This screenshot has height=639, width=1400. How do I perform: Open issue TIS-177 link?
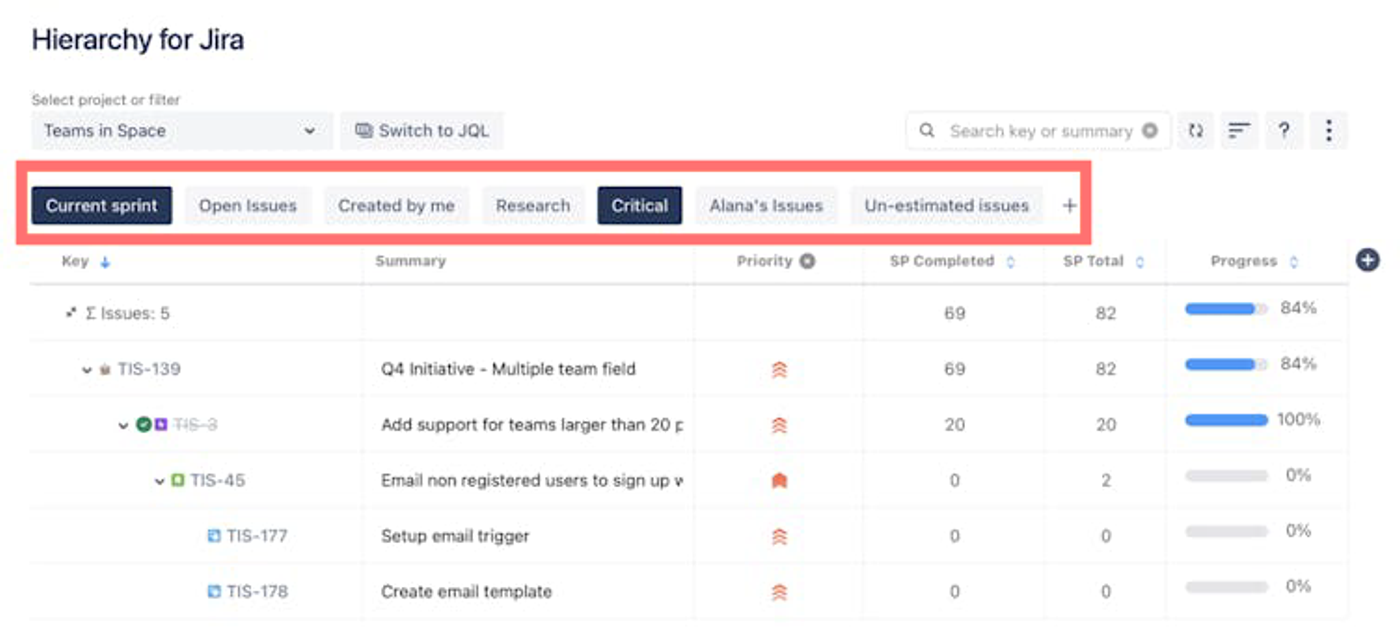(x=257, y=536)
